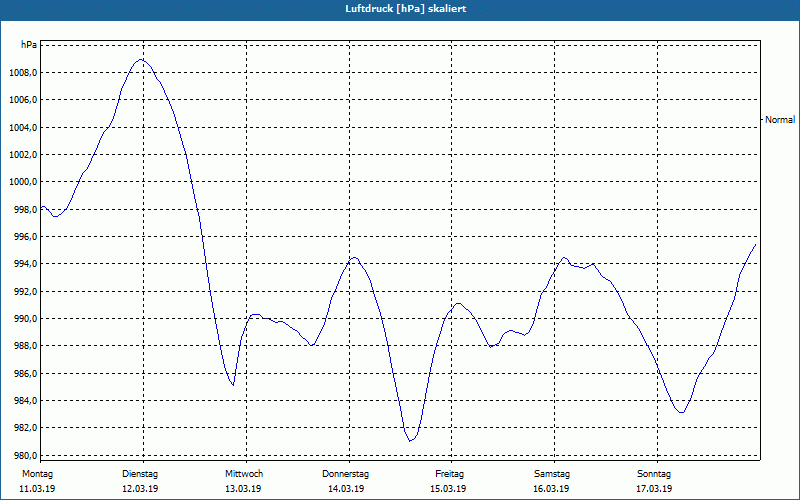Select the 982,0 y-axis value

tap(25, 428)
